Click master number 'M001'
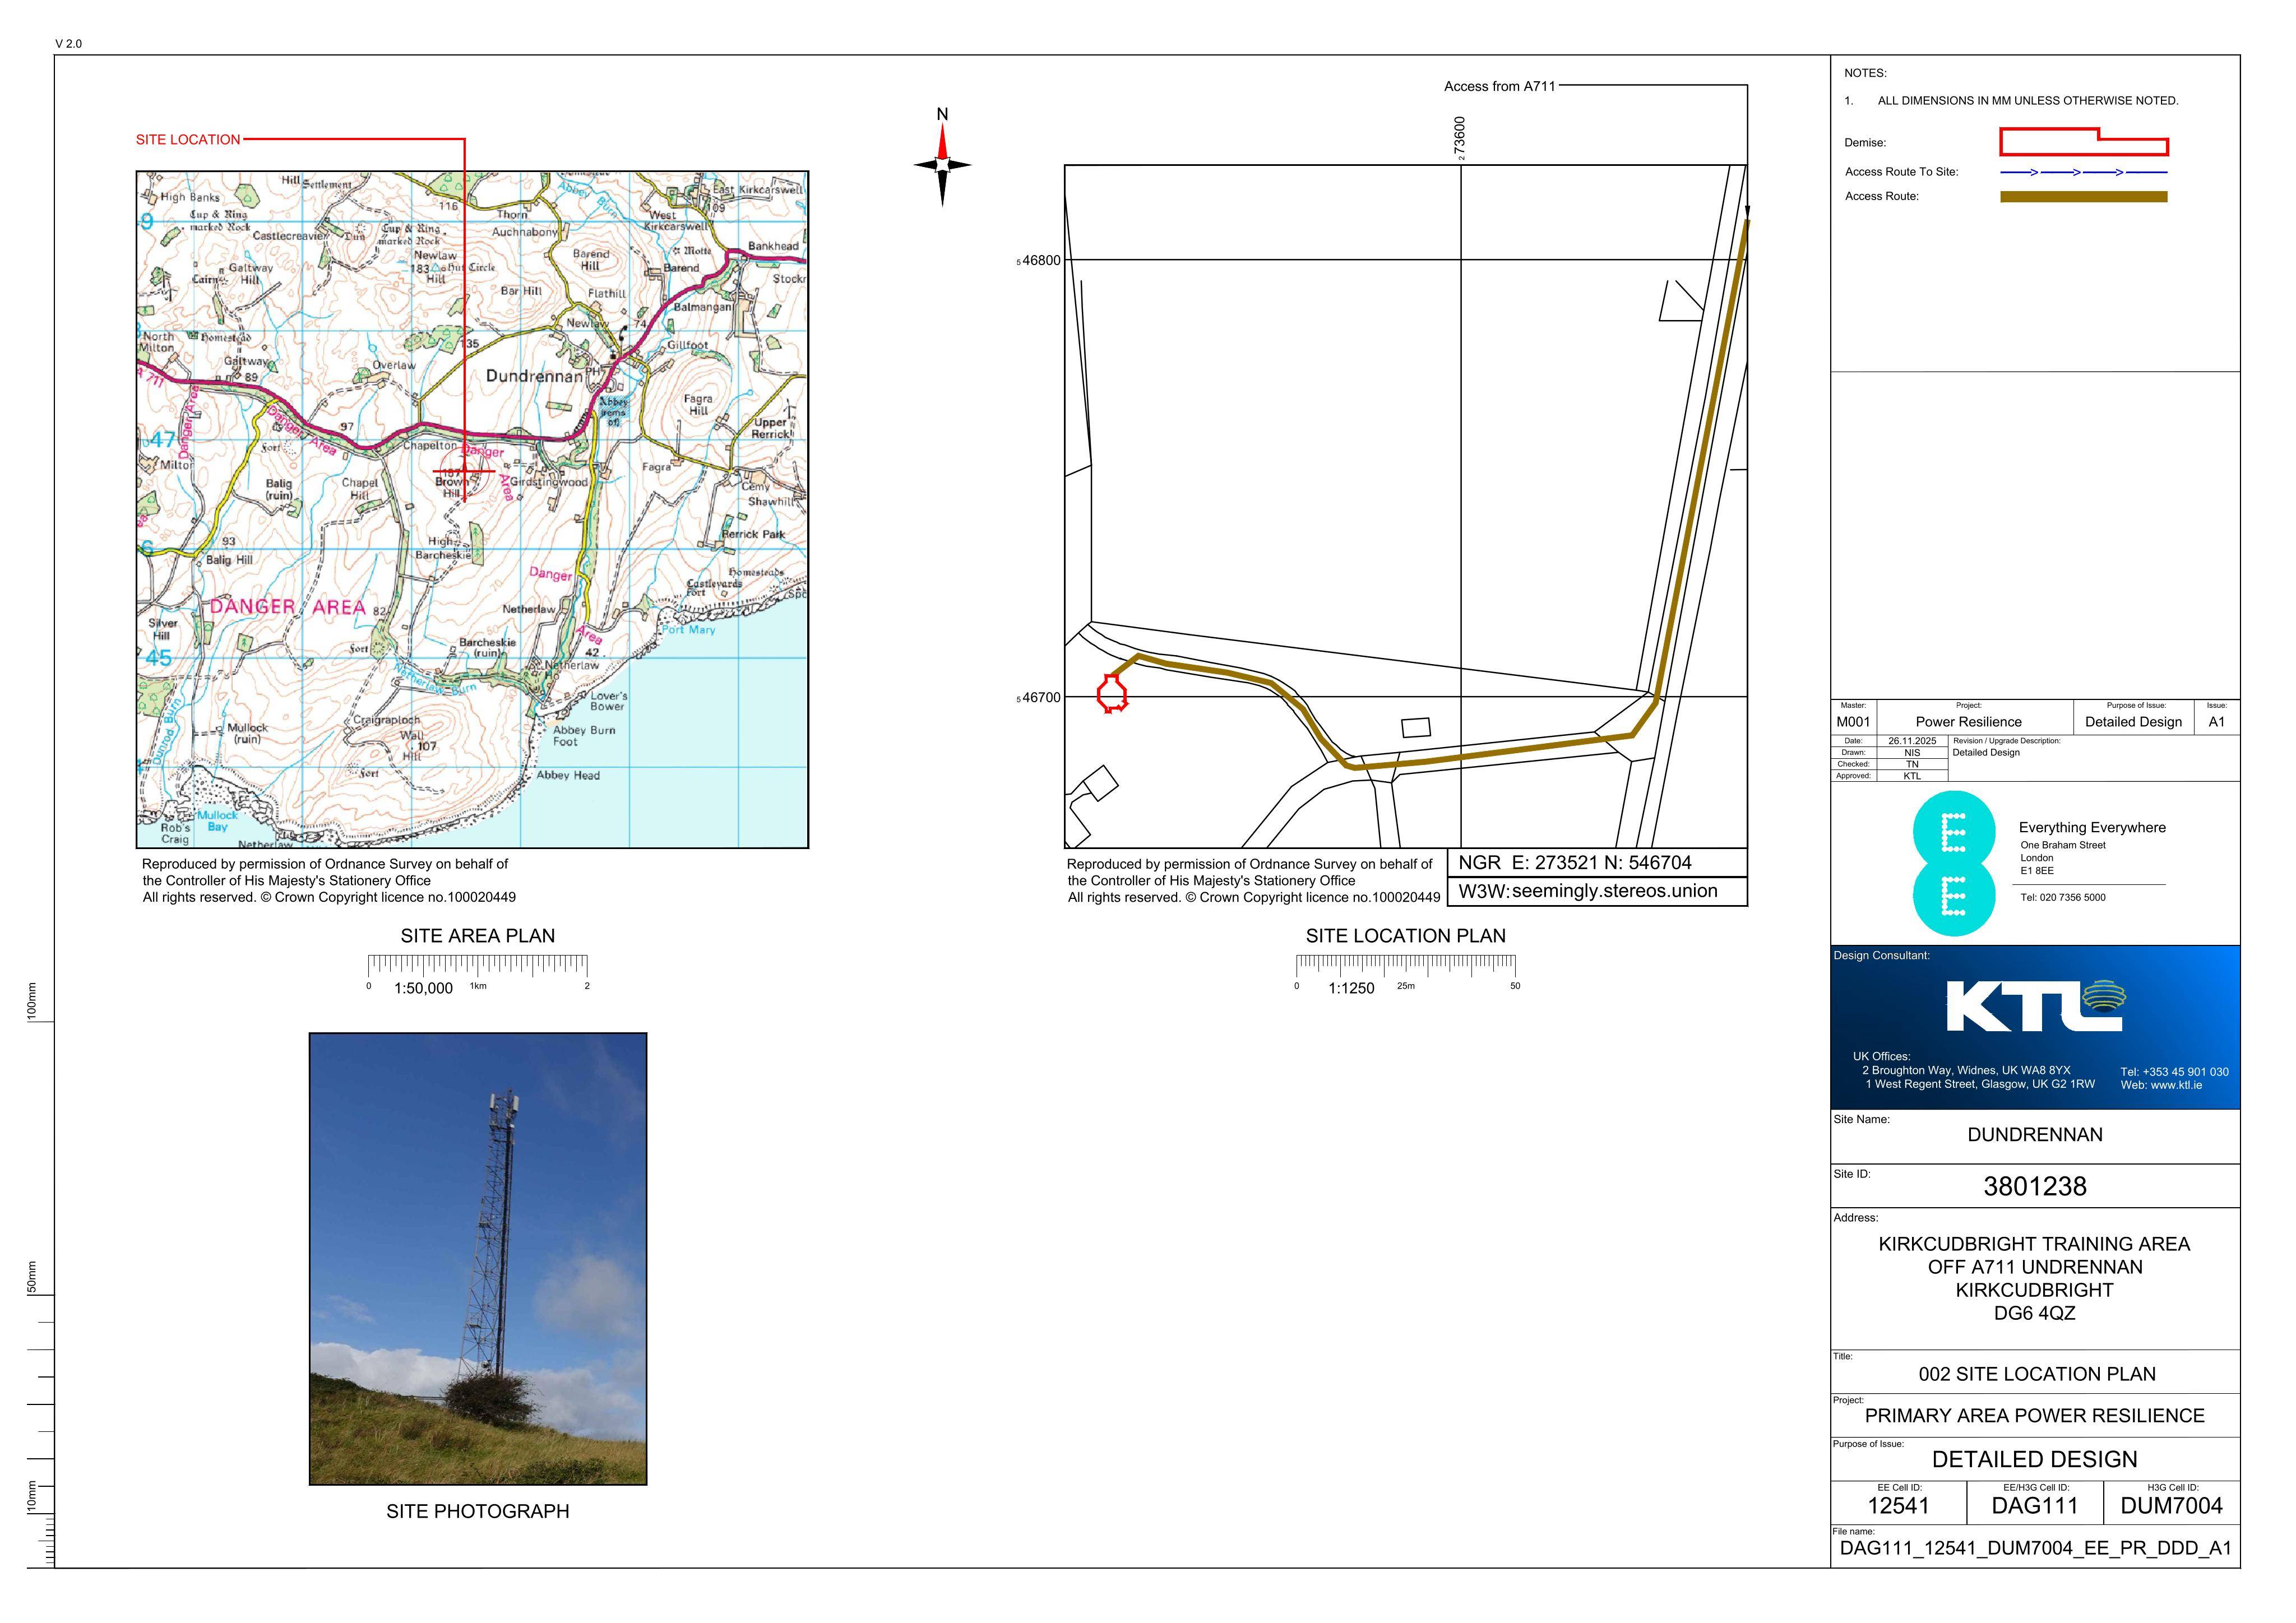The height and width of the screenshot is (1623, 2296). click(1853, 722)
